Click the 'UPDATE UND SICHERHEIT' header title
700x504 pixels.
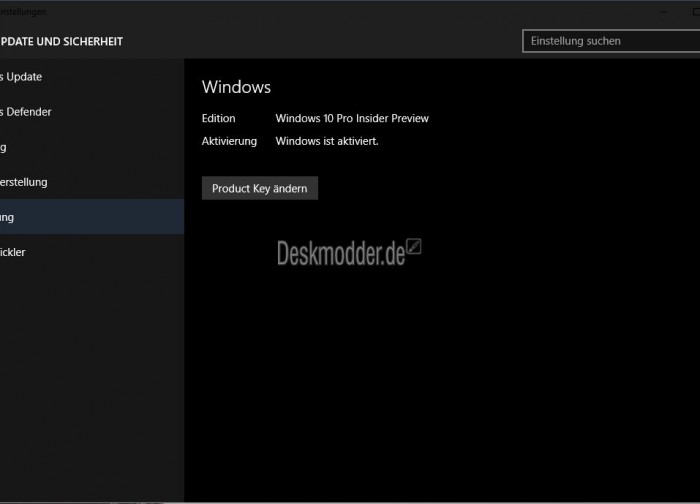point(62,42)
